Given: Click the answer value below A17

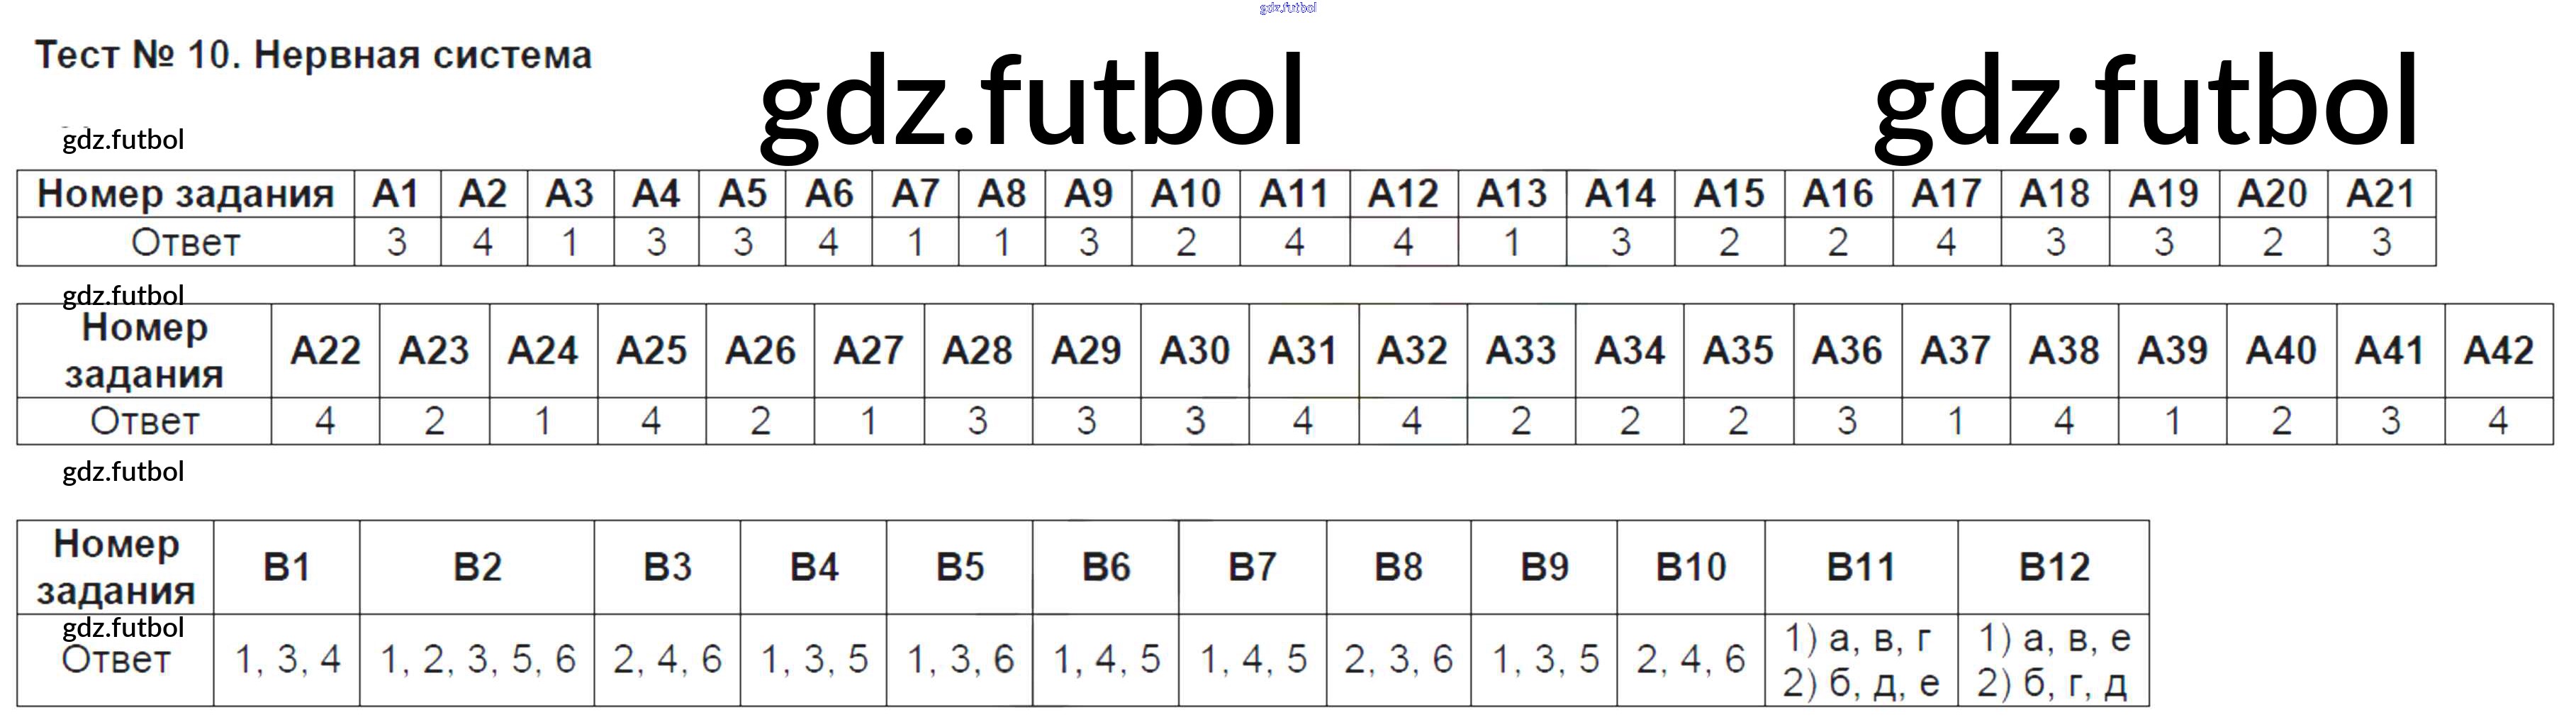Looking at the screenshot, I should pos(1946,242).
